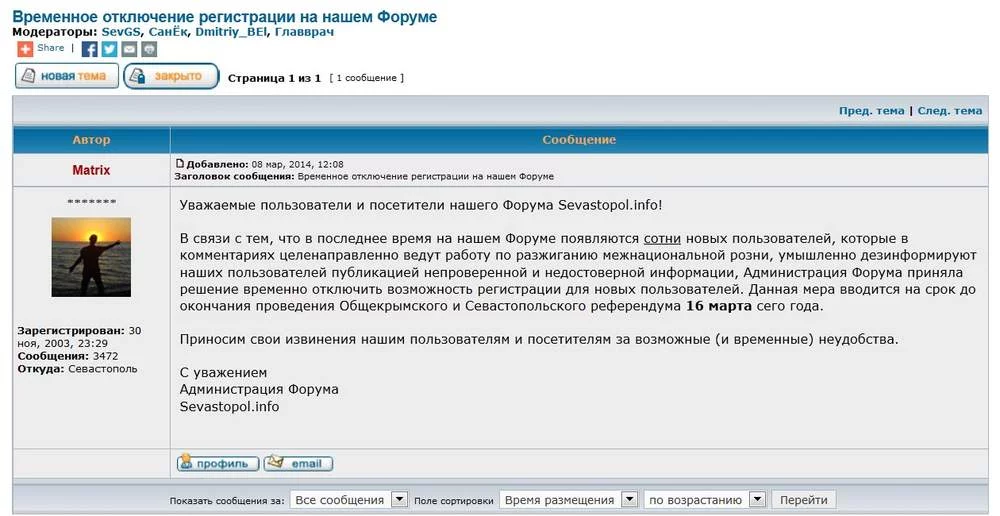Click the Поле сортировки label
The width and height of the screenshot is (1000, 516).
click(454, 501)
